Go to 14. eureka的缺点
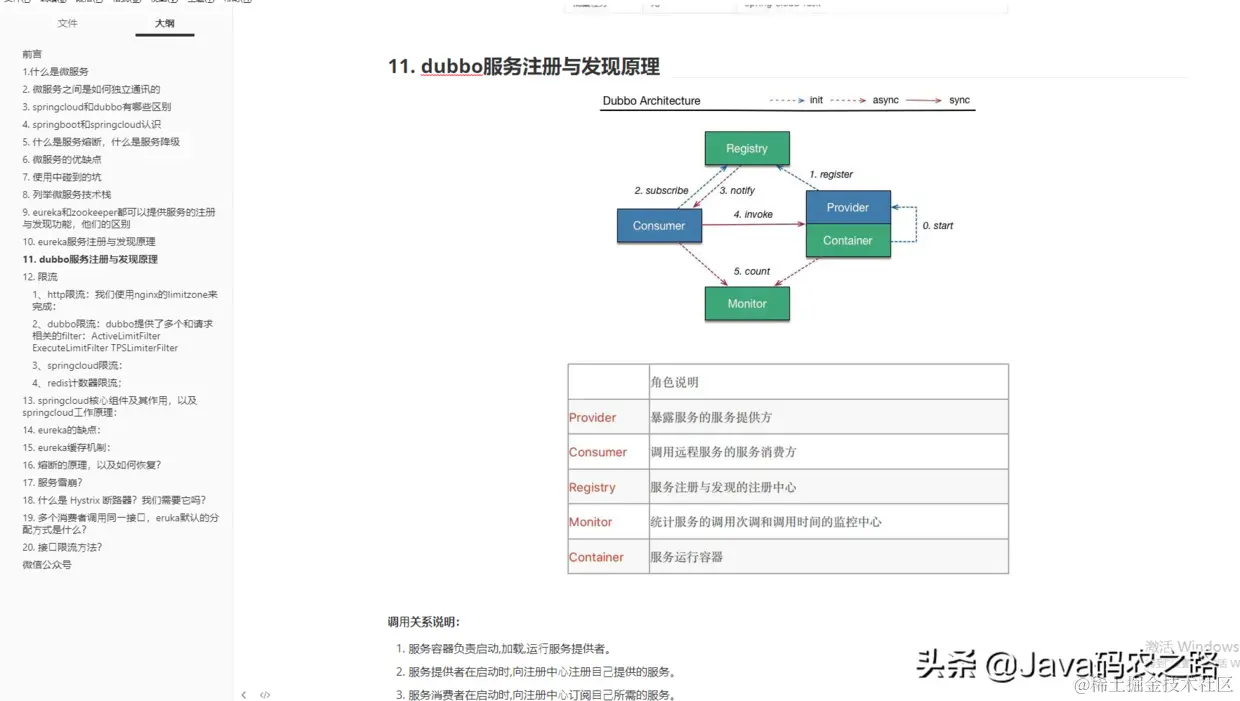 pyautogui.click(x=61, y=429)
